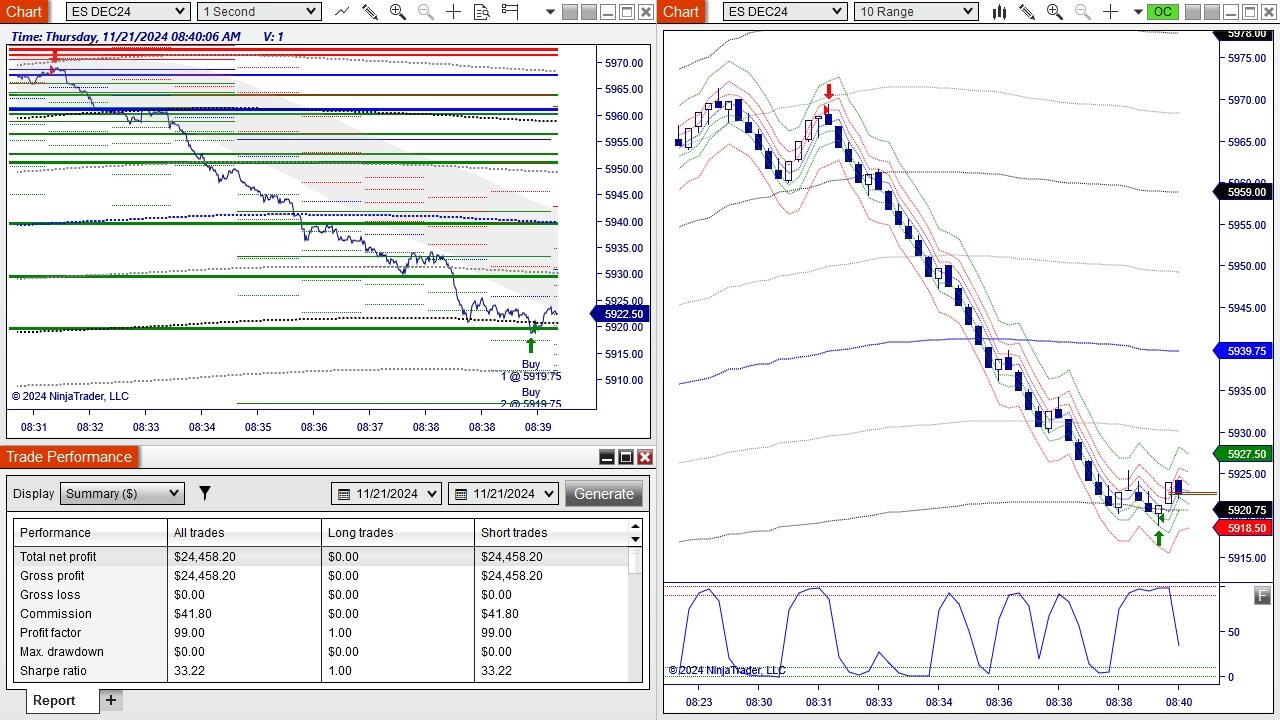Minimize the Trade Performance window
Image resolution: width=1280 pixels, height=720 pixels.
point(607,457)
